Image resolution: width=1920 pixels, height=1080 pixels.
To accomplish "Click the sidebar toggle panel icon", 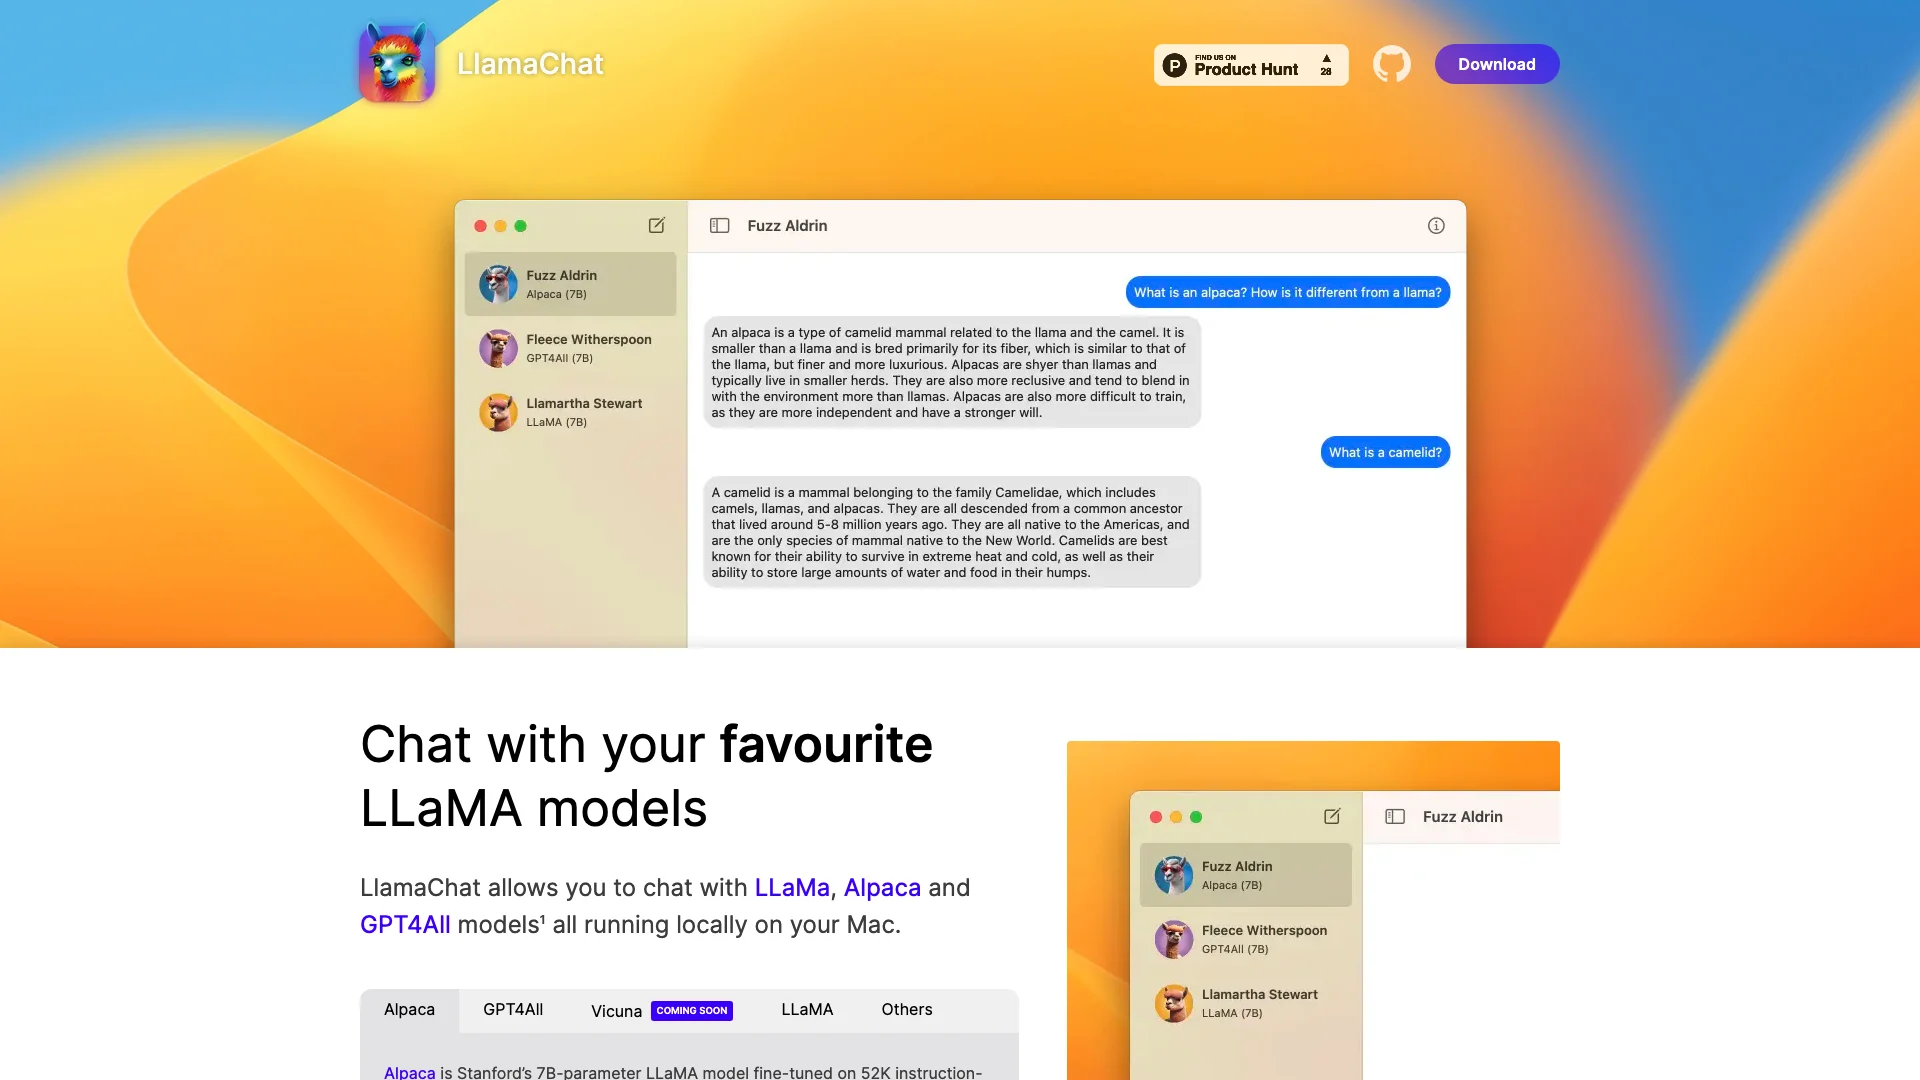I will point(719,225).
